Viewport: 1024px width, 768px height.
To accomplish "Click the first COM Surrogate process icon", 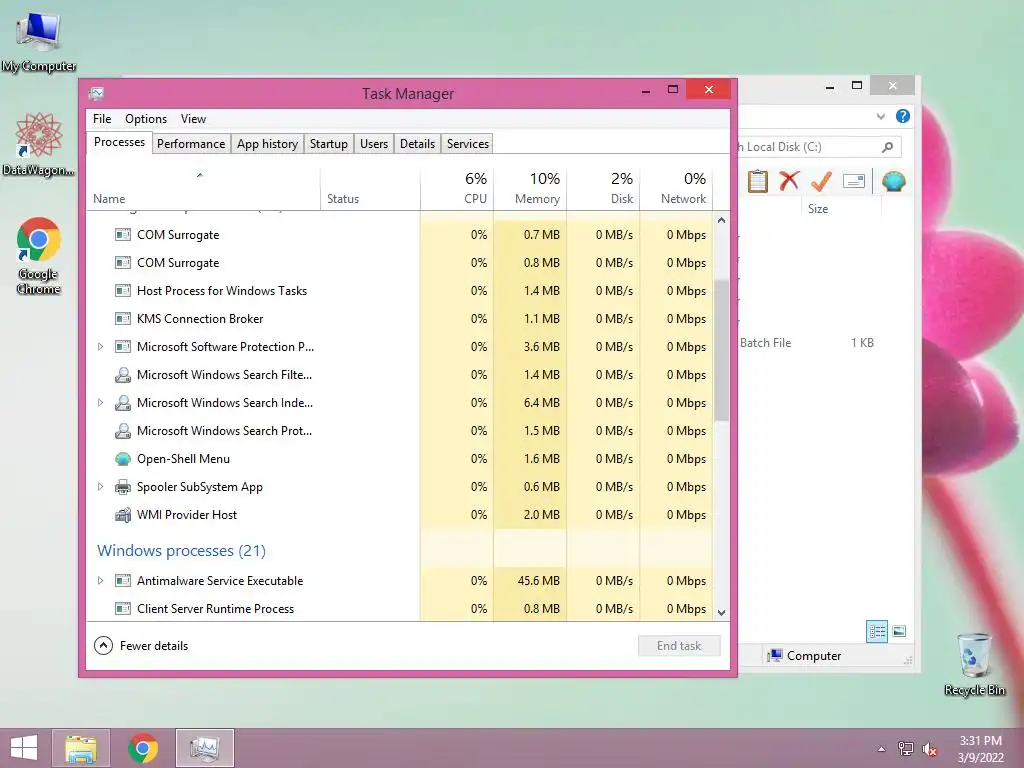I will pyautogui.click(x=123, y=234).
